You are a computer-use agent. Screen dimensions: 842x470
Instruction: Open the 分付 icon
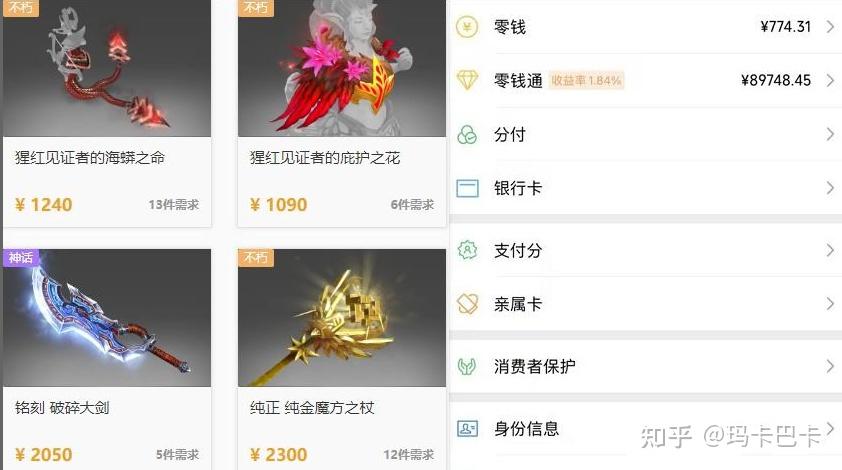click(x=467, y=134)
